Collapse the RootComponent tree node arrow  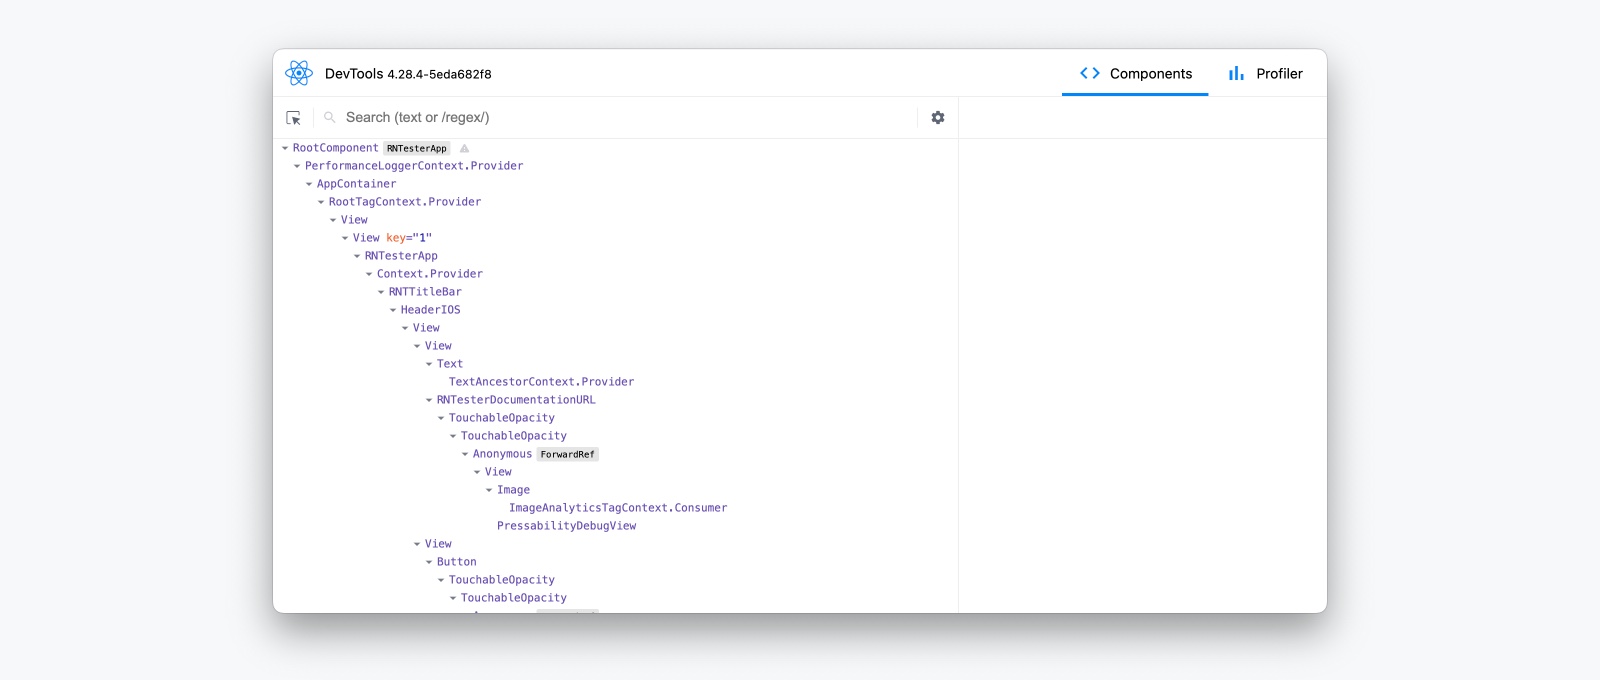pyautogui.click(x=285, y=148)
